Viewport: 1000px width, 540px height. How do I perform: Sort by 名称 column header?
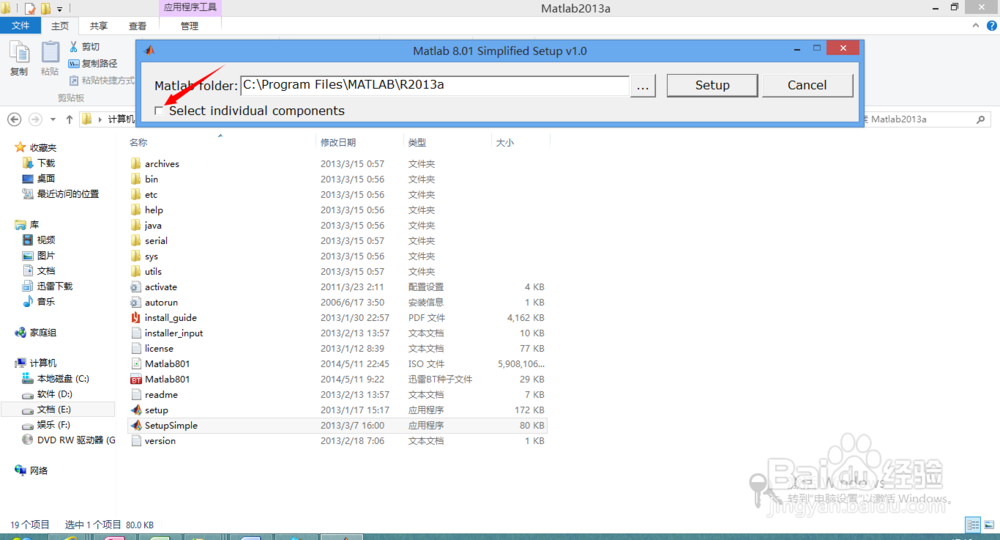click(x=138, y=143)
